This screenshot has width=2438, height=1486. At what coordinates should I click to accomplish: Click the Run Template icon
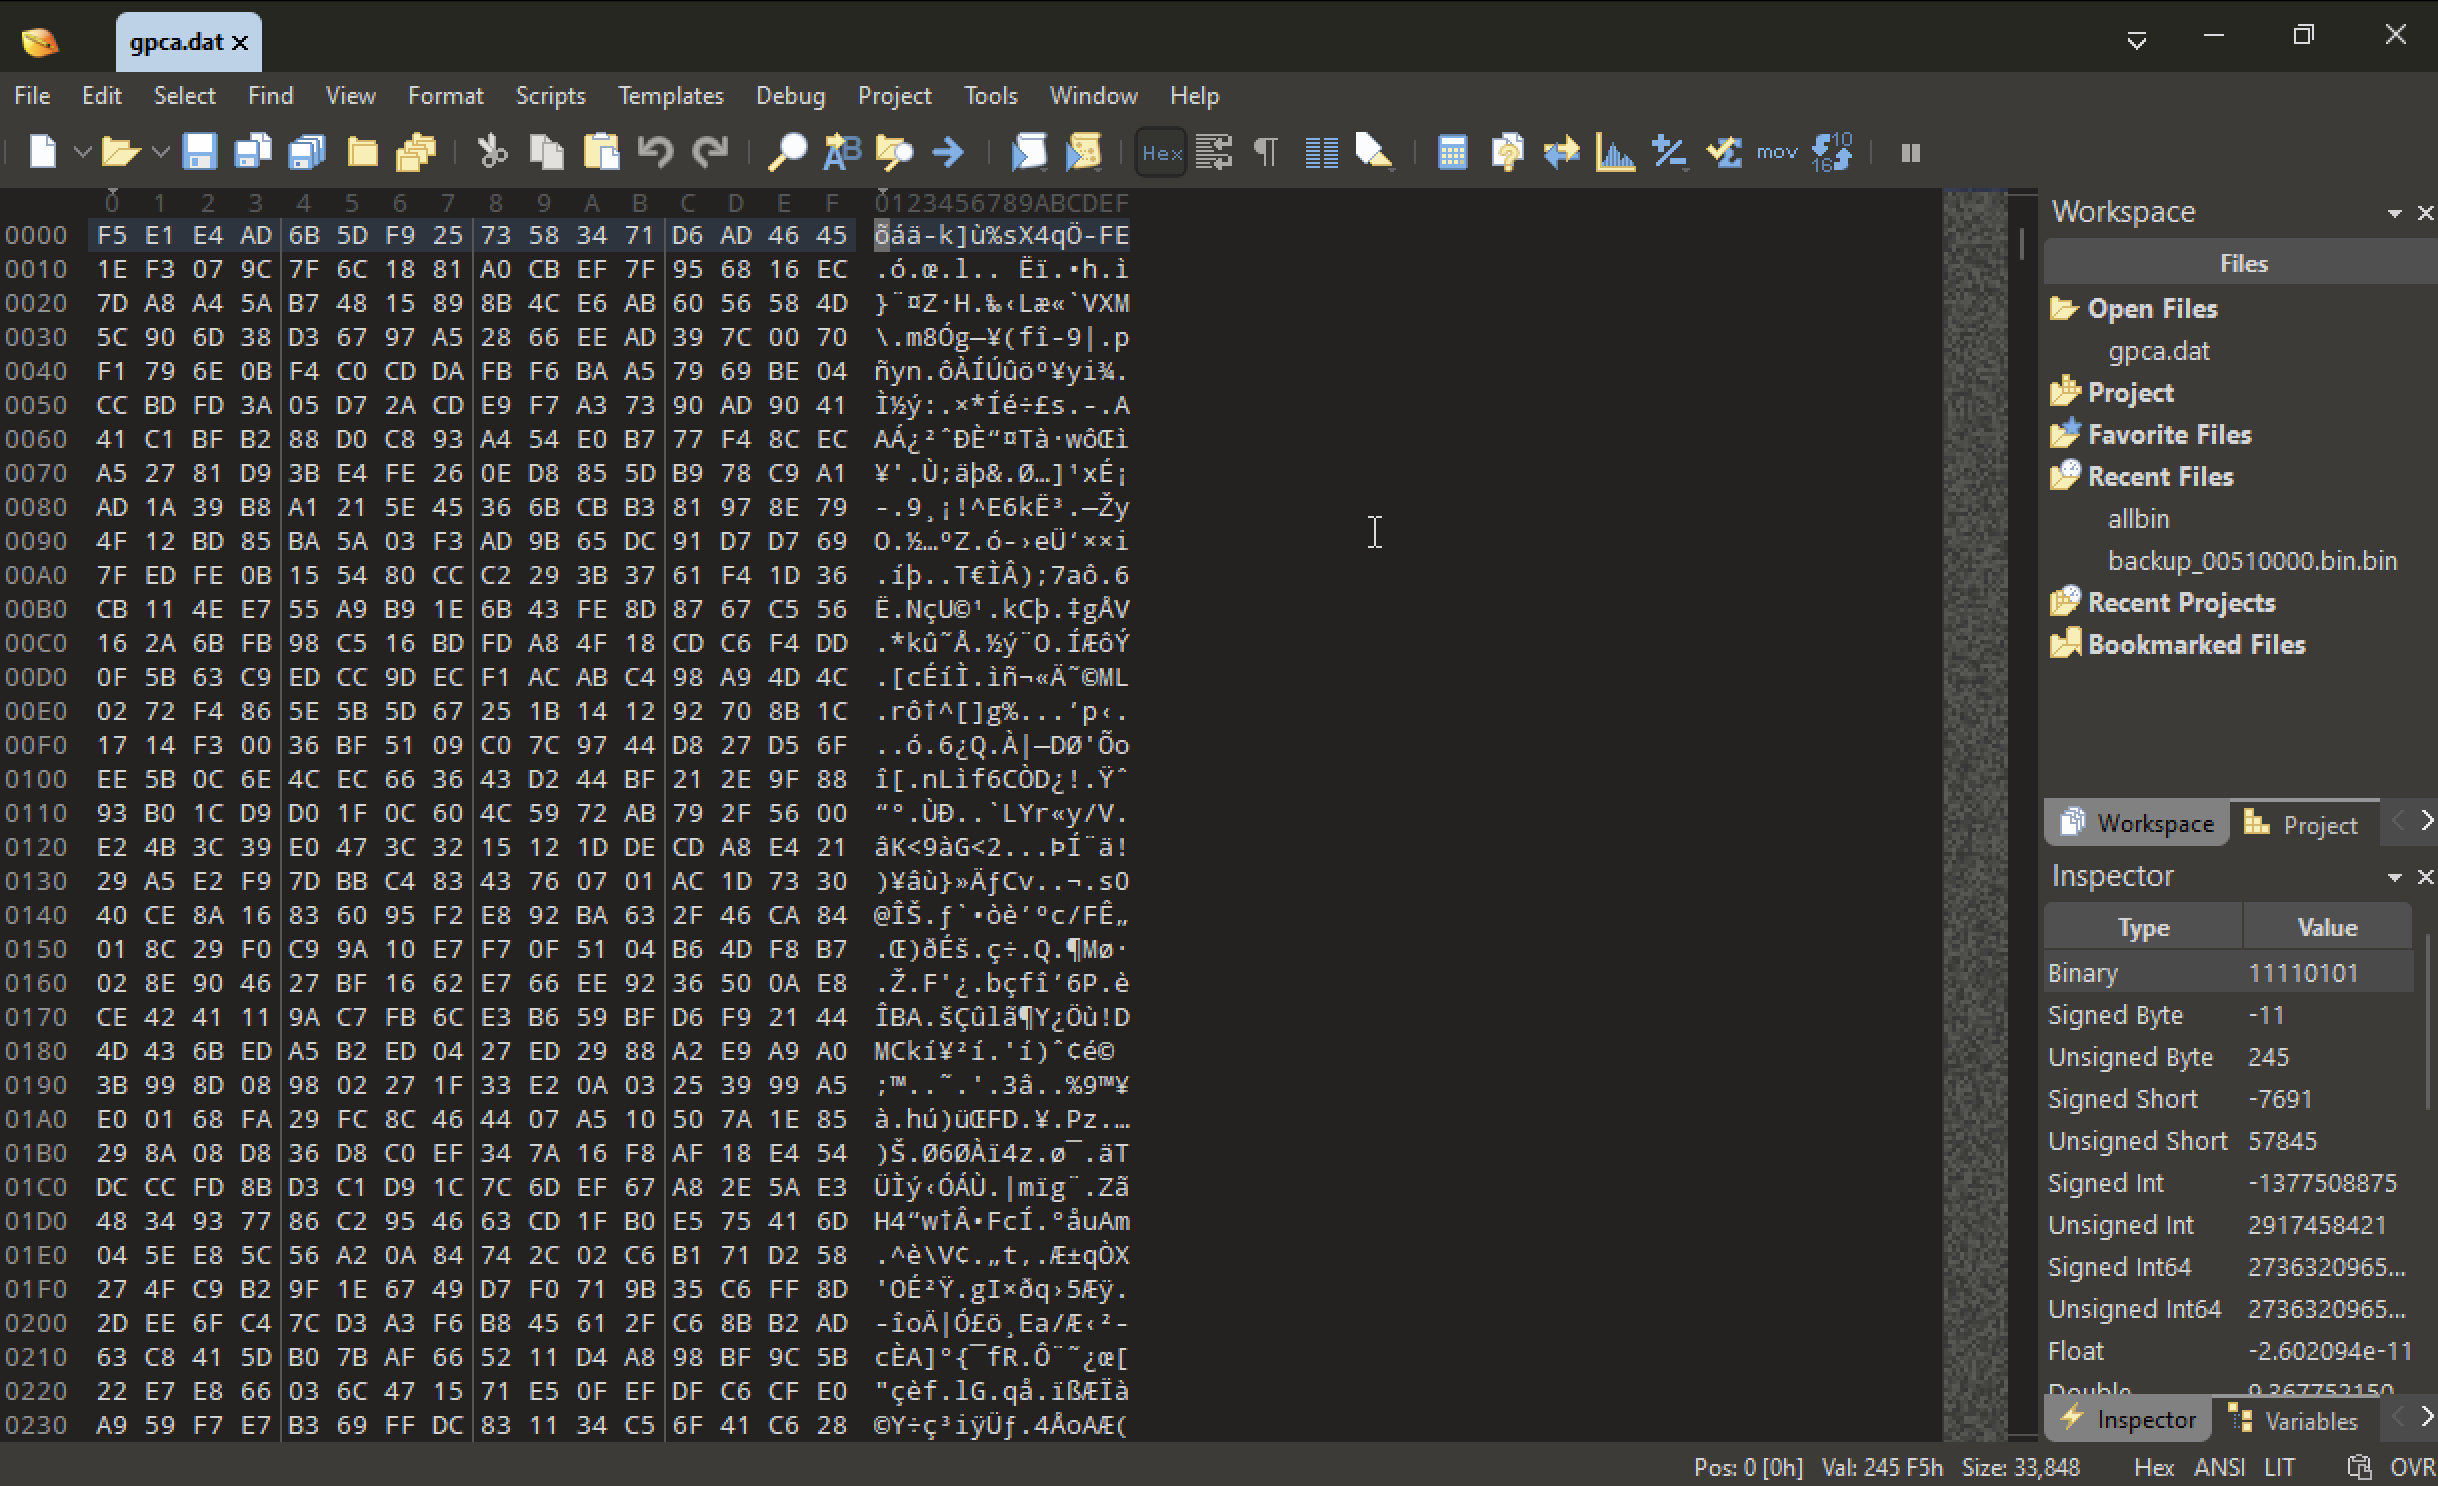(1083, 153)
